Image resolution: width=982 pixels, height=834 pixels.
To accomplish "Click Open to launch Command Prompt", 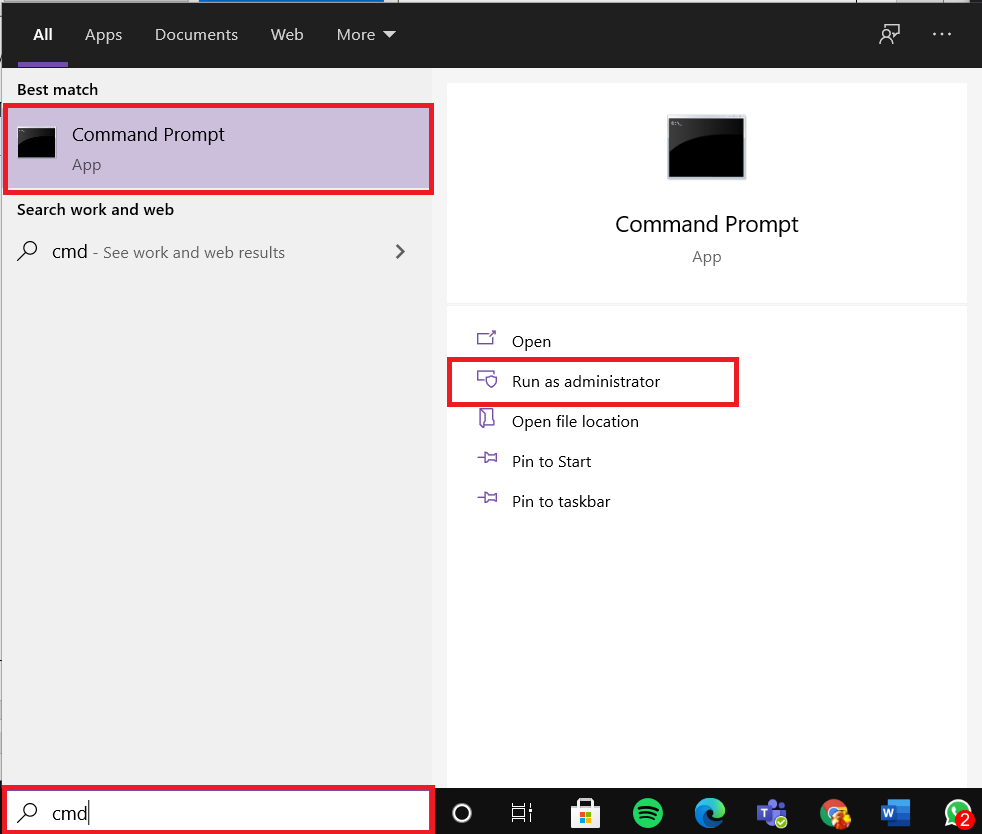I will [531, 341].
